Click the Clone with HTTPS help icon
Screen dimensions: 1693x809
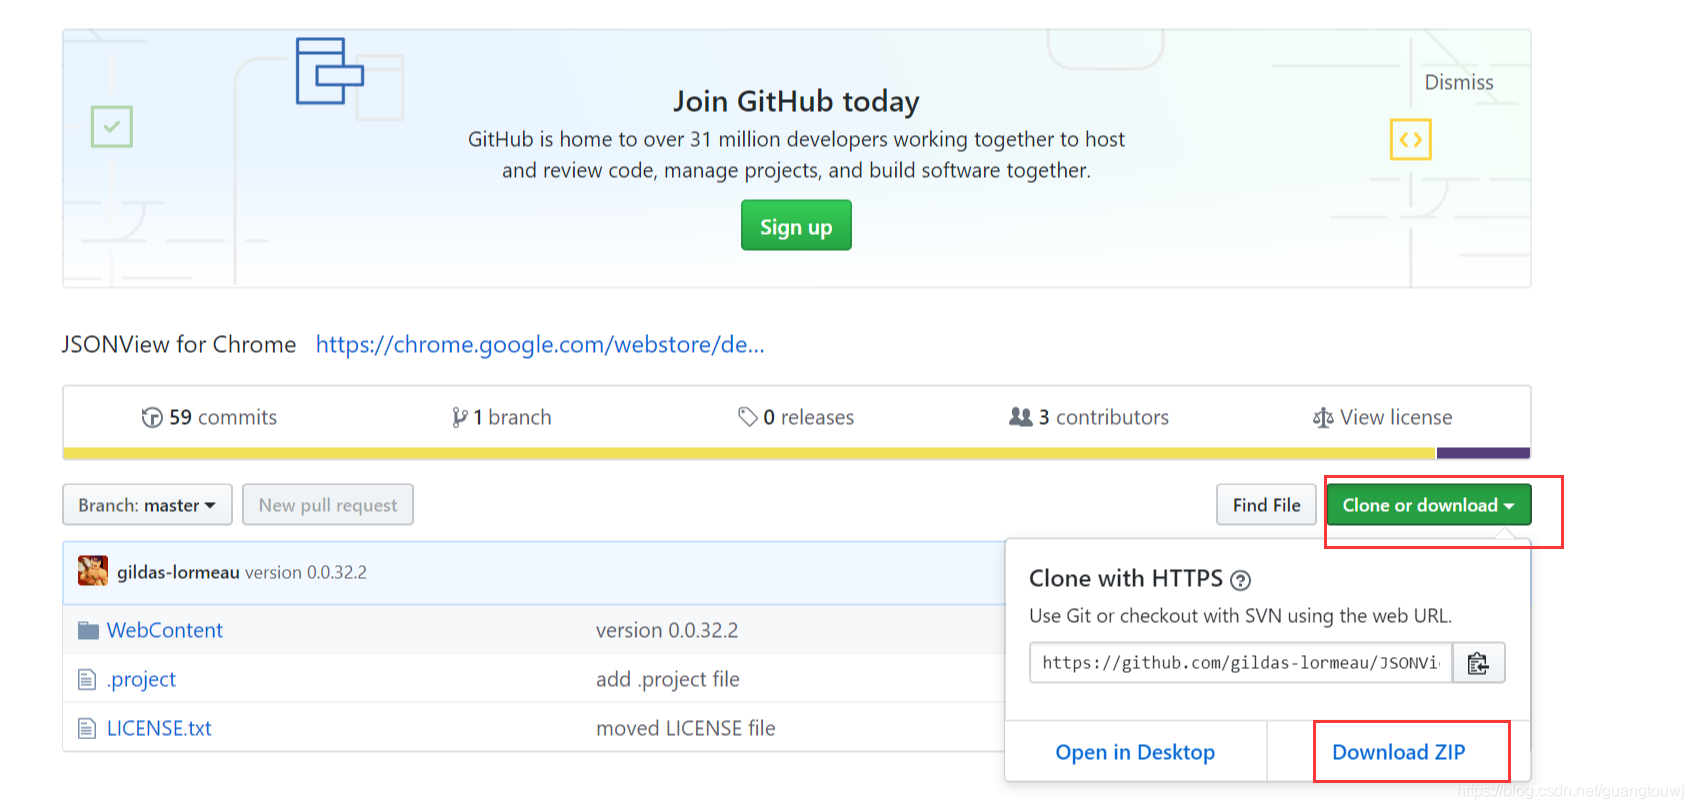[1240, 580]
